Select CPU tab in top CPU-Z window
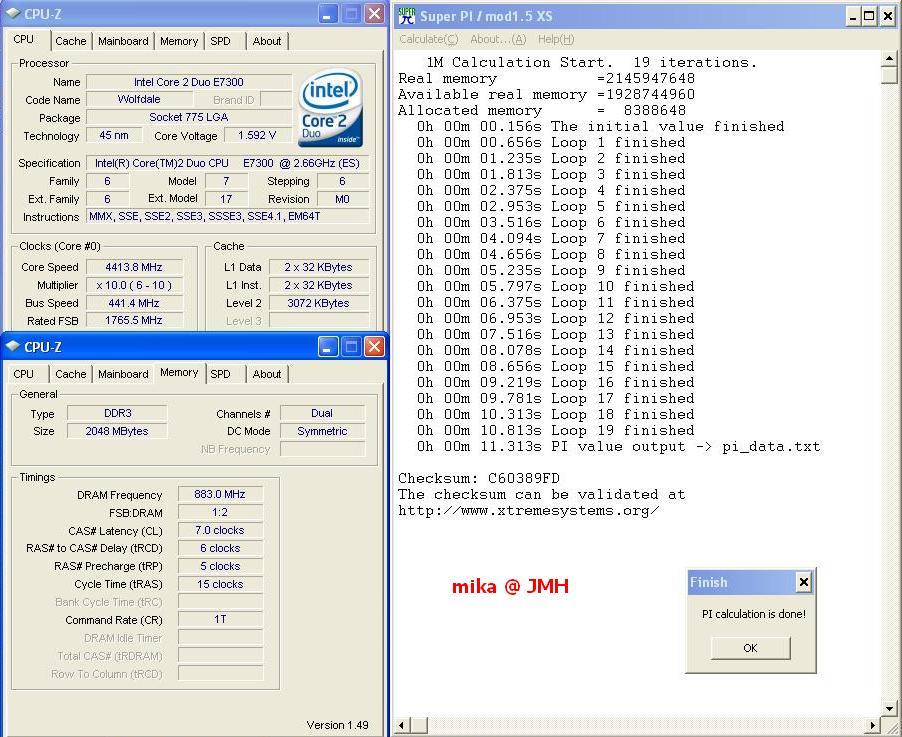 click(x=24, y=39)
